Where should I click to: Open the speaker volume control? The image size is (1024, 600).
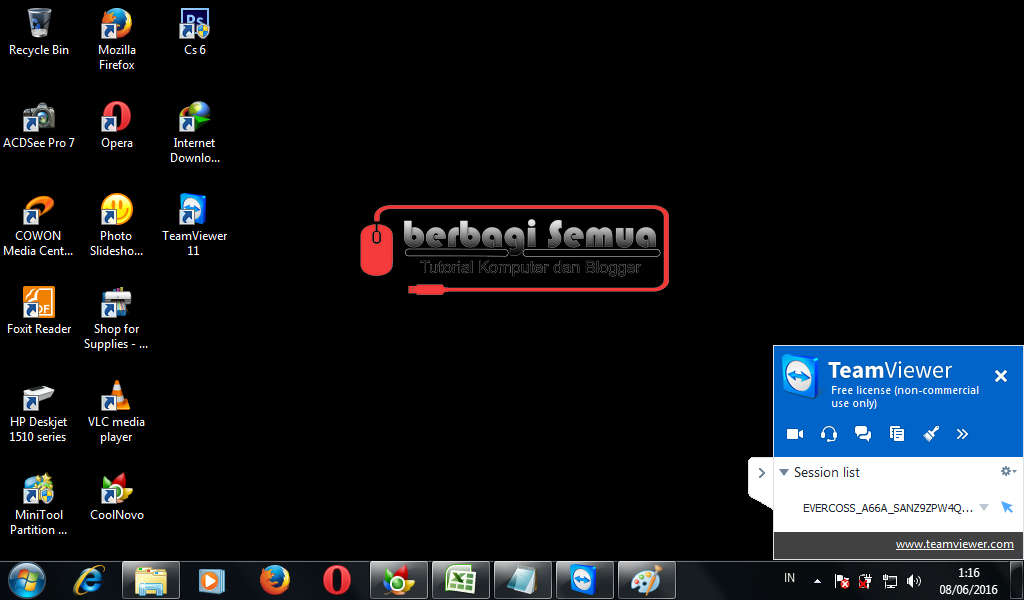(914, 578)
